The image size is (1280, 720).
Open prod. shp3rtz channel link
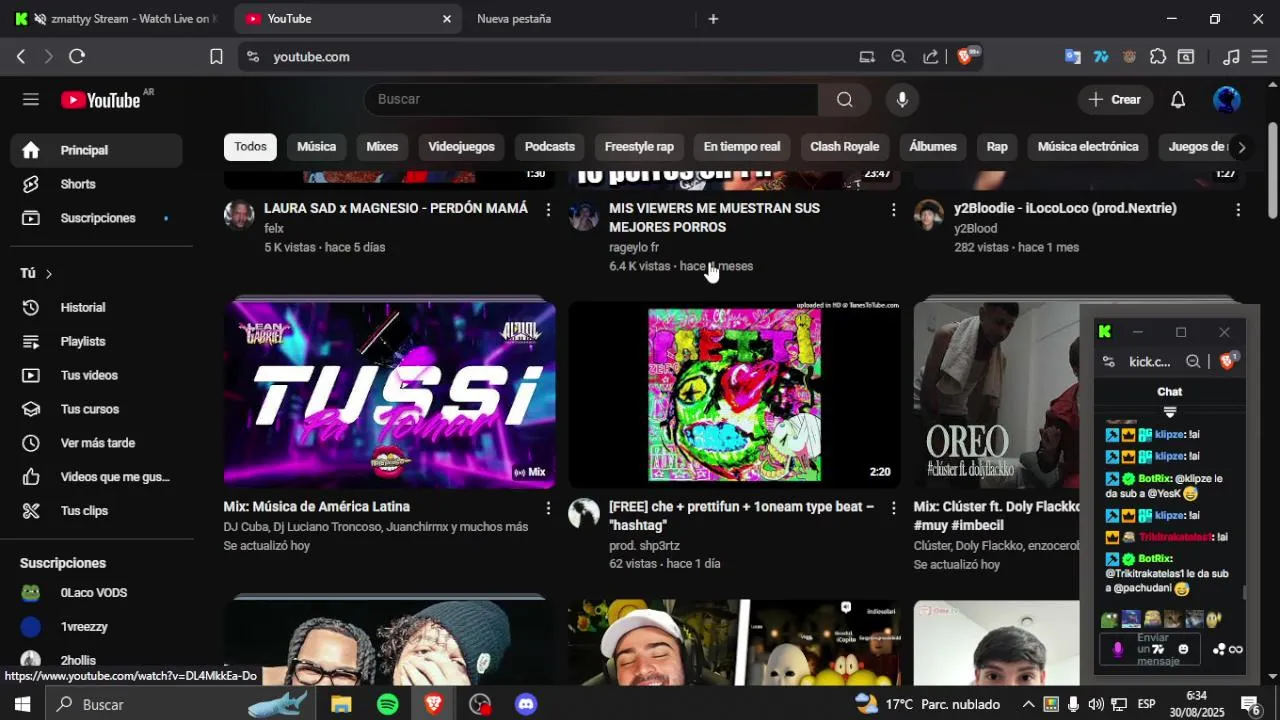[x=644, y=546]
